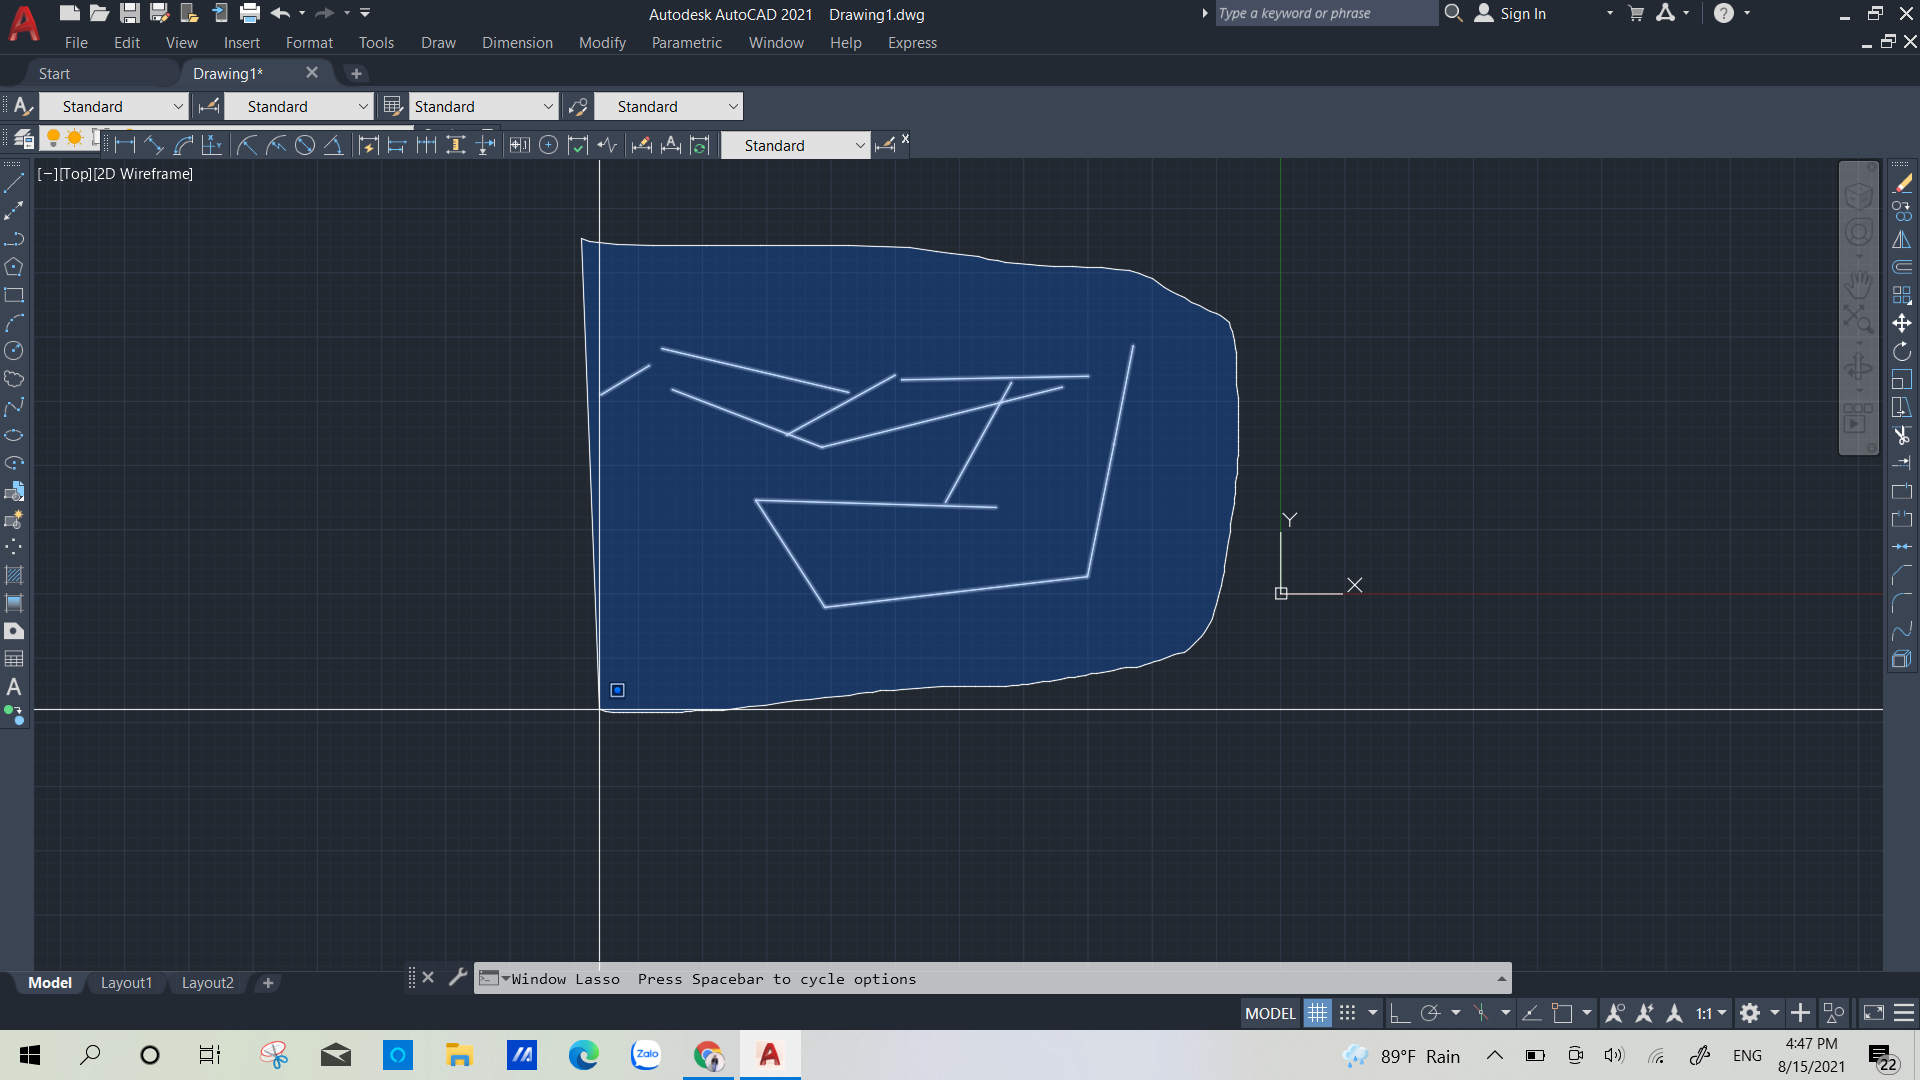This screenshot has width=1920, height=1080.
Task: Click the Sign In button
Action: tap(1511, 13)
